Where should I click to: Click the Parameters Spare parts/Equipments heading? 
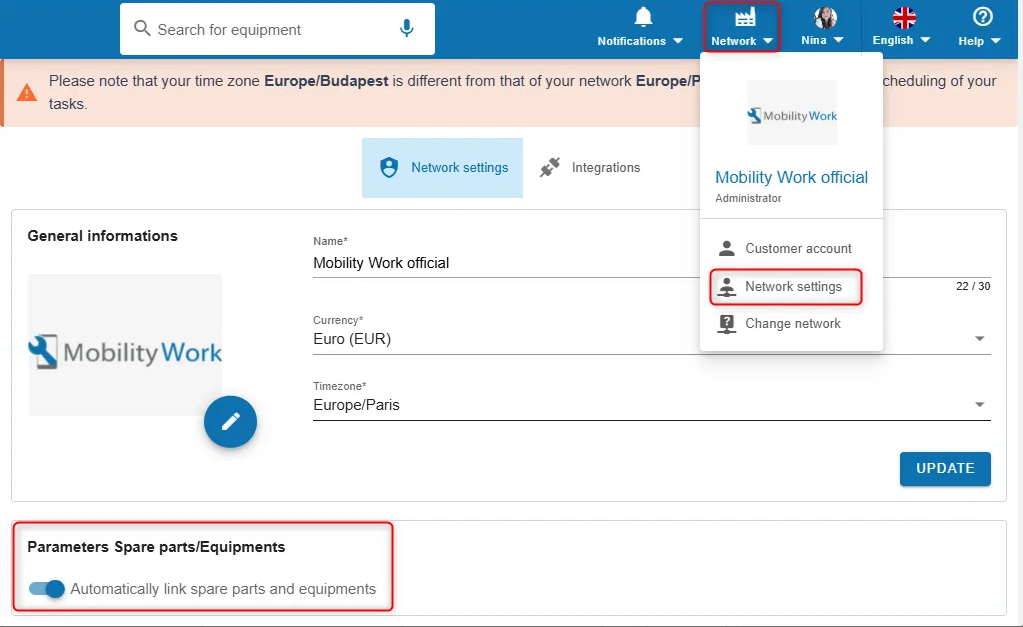coord(157,547)
